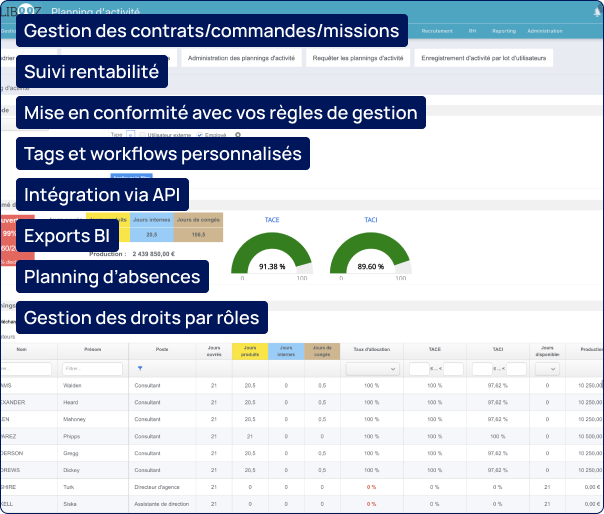Click the Prénom filter input field
Screen dimensions: 604x514
click(x=92, y=369)
